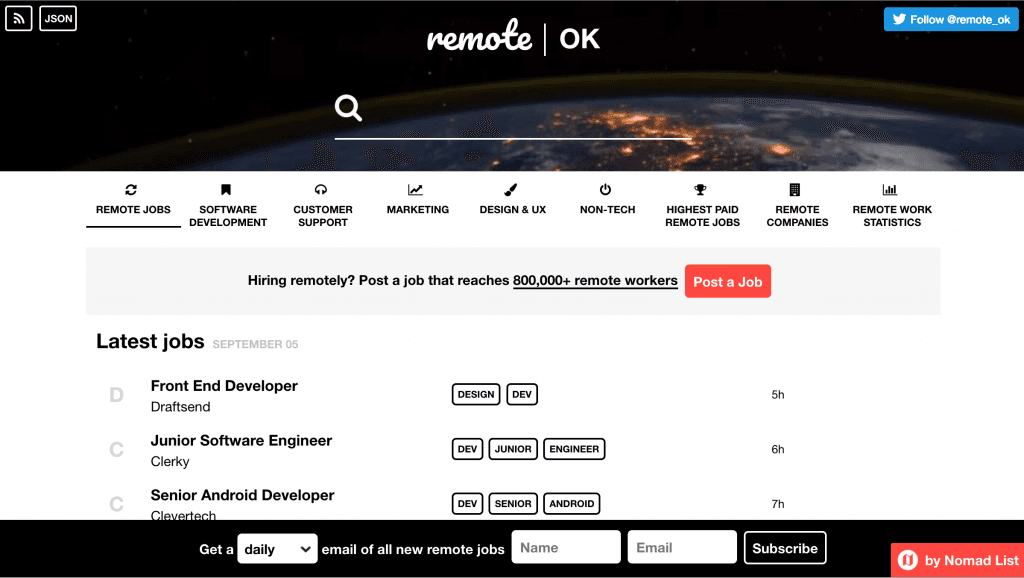
Task: Click the 7h posting time
Action: click(x=778, y=504)
